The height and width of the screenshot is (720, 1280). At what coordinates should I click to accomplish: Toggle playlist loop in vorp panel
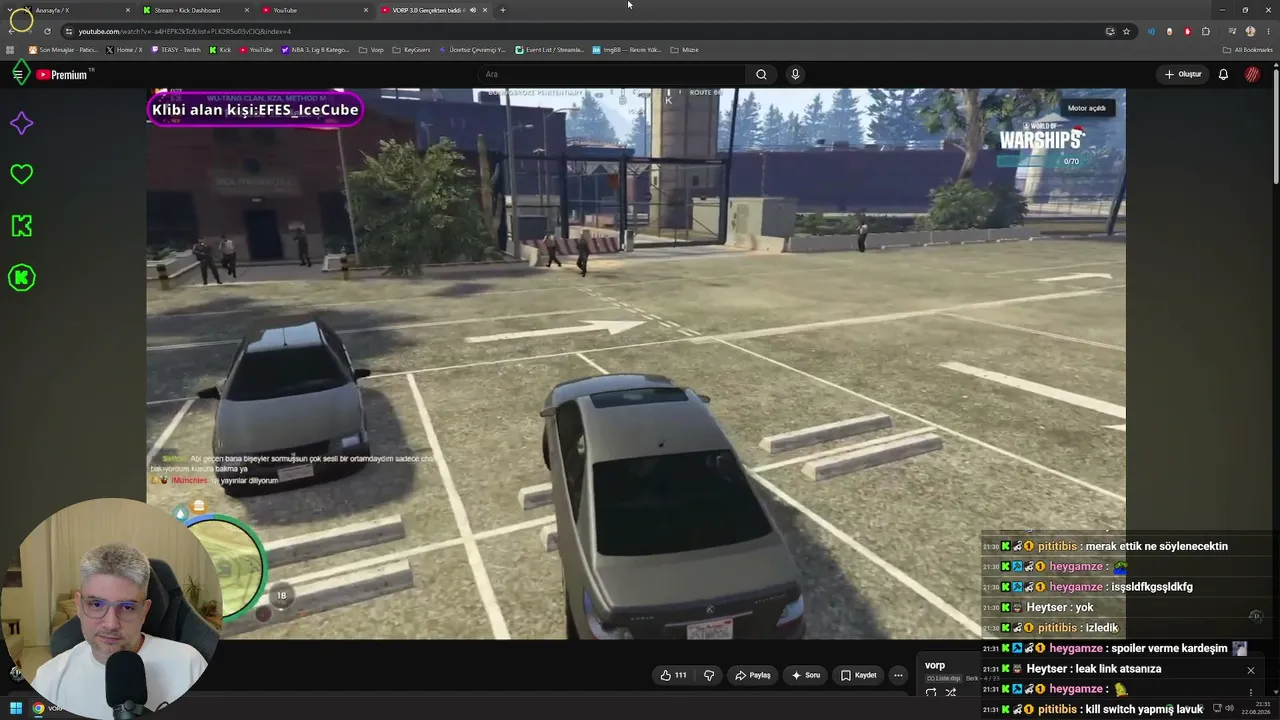point(931,692)
